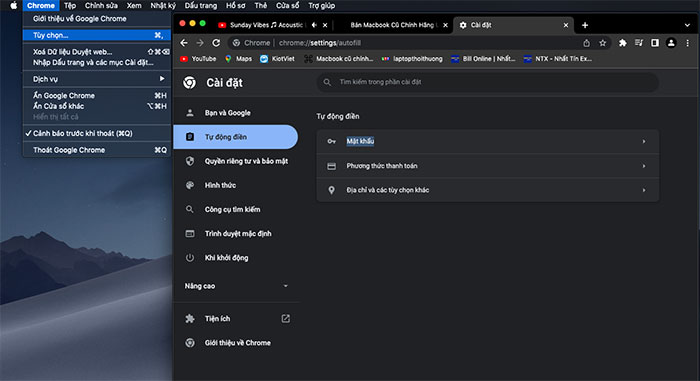Open Bill Online bookmark

tap(483, 59)
